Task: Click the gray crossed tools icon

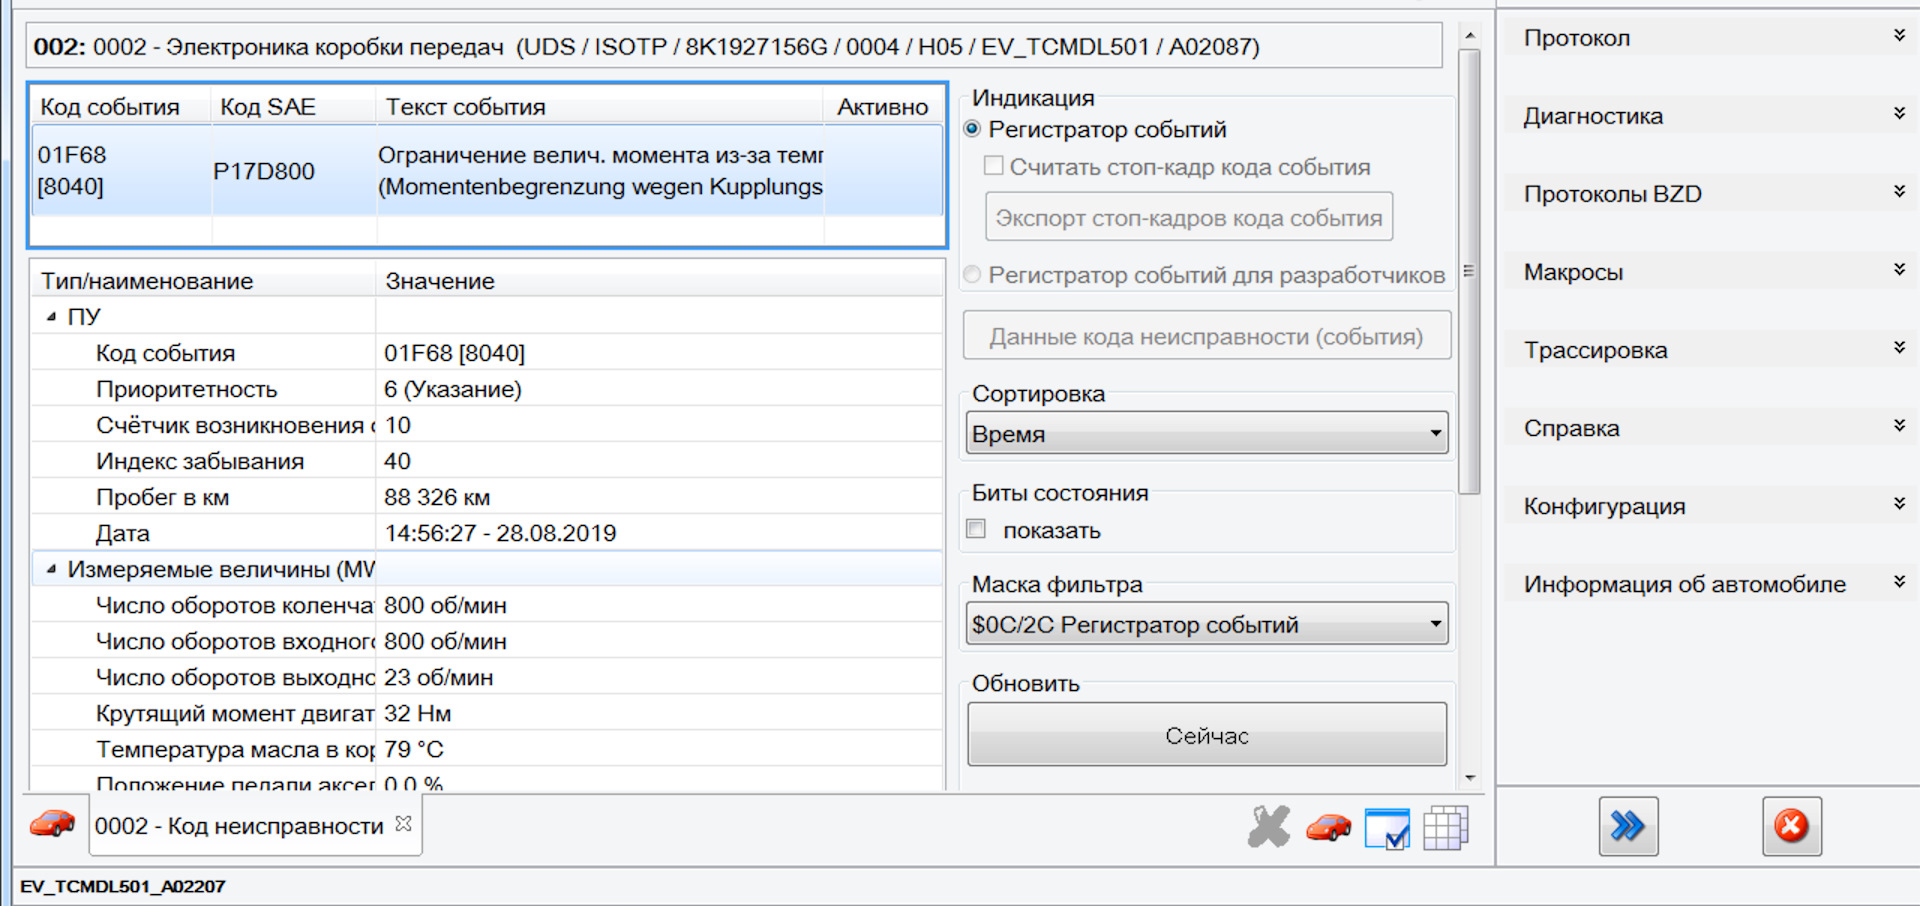Action: (x=1269, y=827)
